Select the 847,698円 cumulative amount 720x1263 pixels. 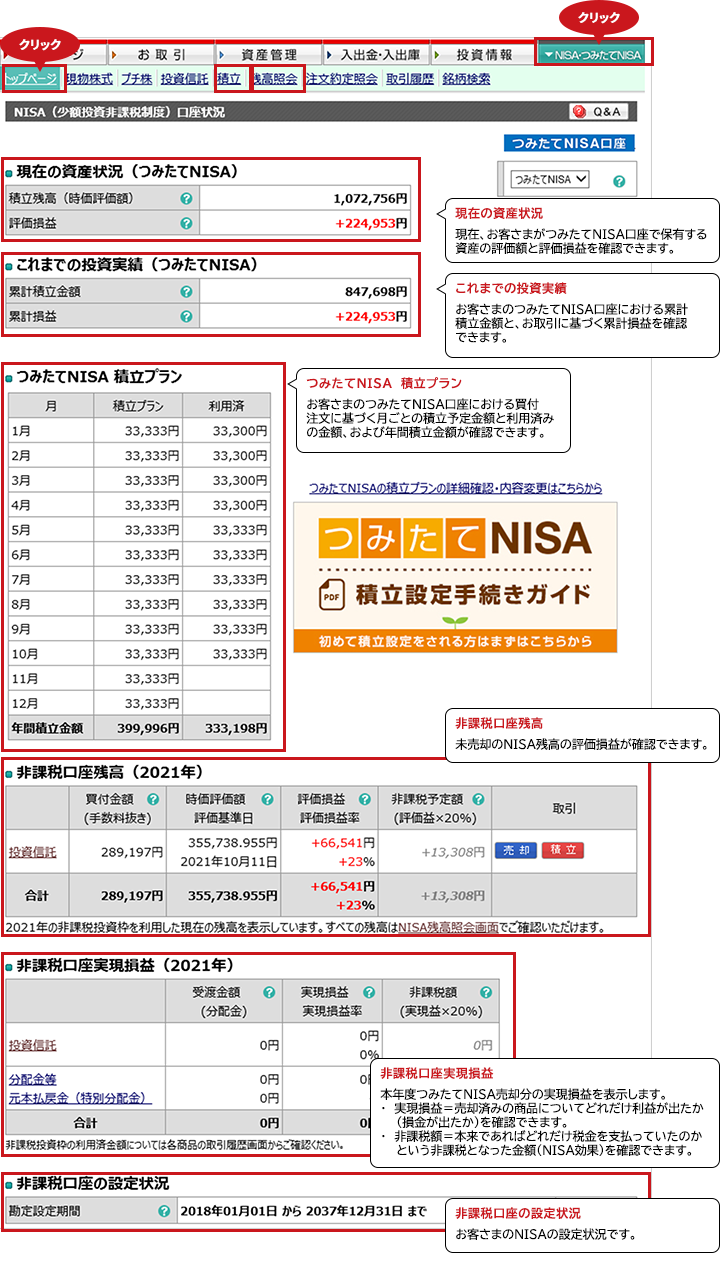click(376, 291)
